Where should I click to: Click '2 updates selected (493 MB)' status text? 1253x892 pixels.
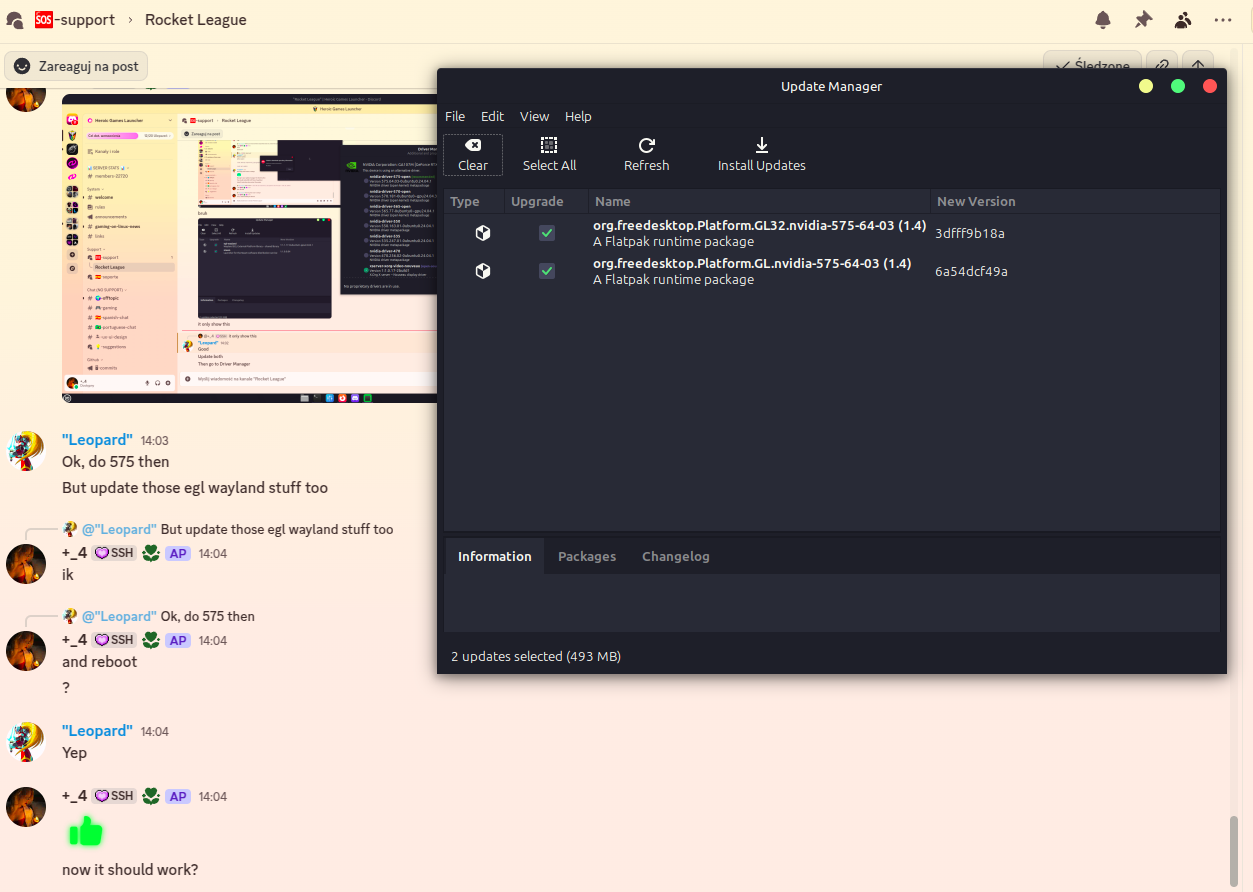click(x=536, y=656)
